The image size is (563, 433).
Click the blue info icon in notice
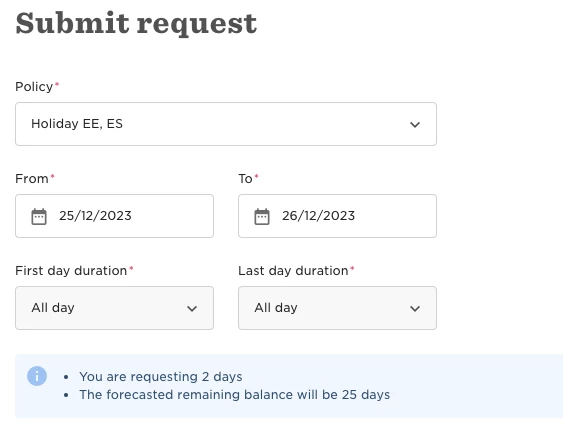[x=37, y=376]
